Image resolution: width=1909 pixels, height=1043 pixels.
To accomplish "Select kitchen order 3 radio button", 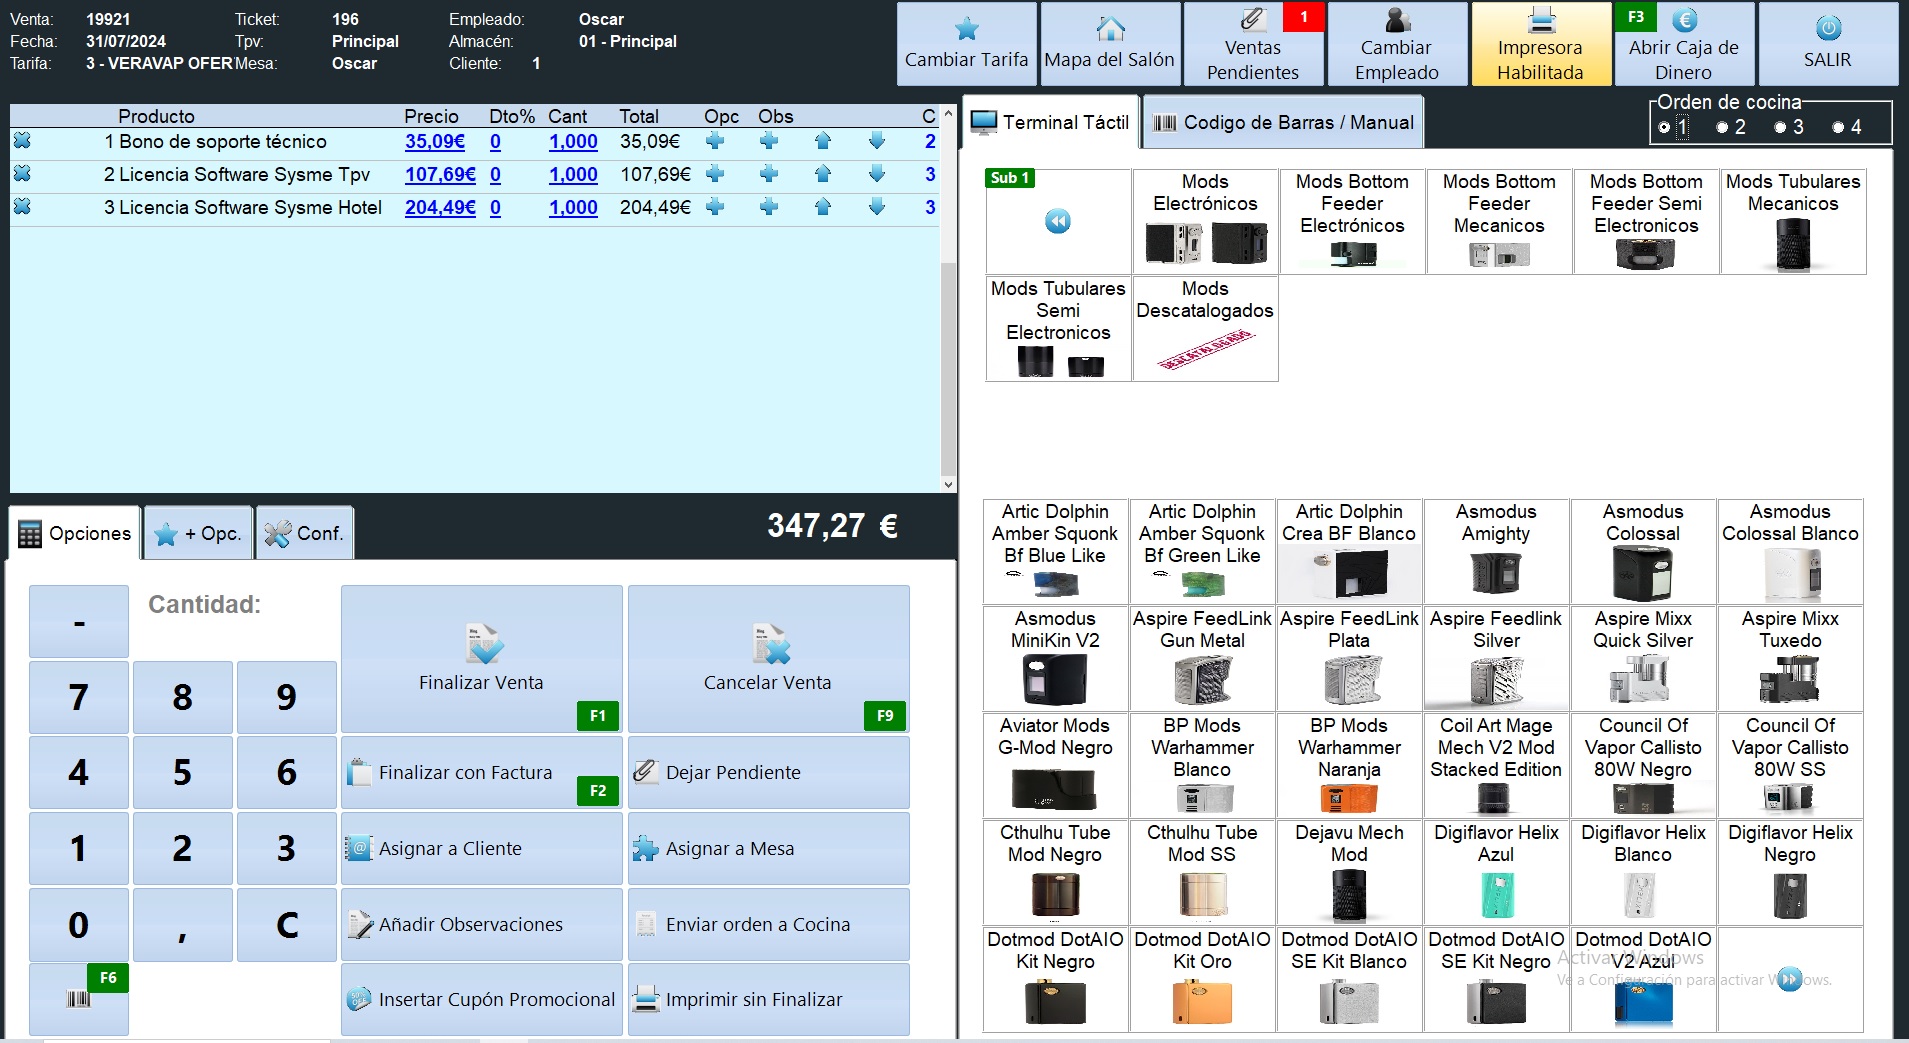I will [x=1780, y=128].
